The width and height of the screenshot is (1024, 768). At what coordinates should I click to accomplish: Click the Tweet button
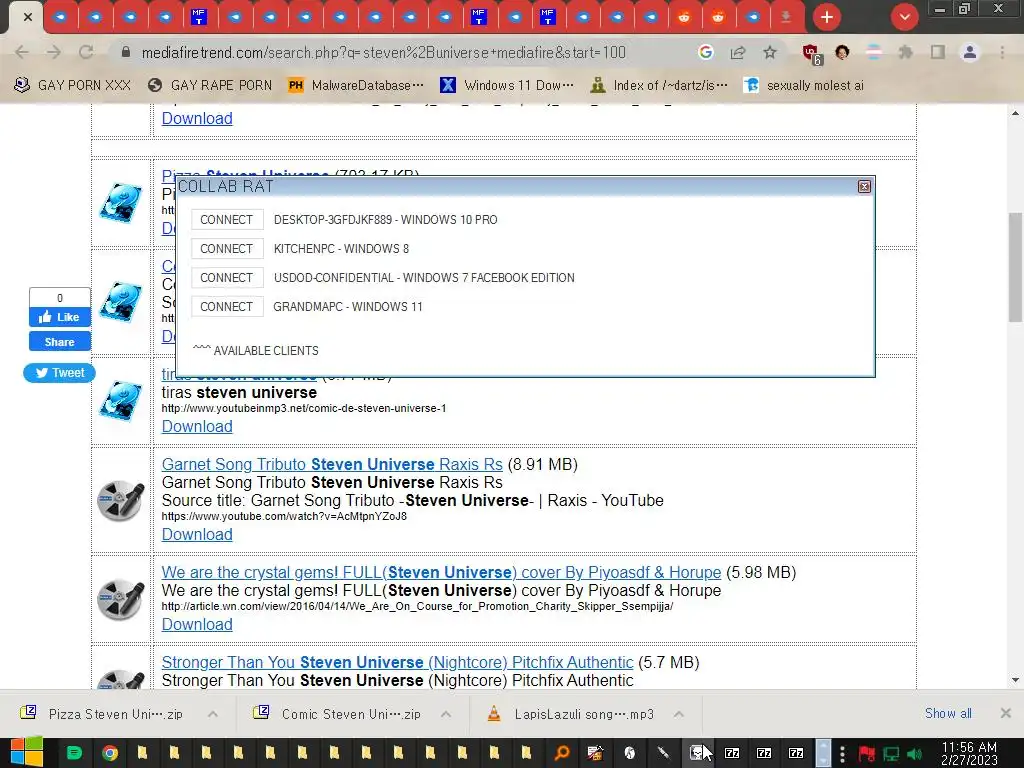[x=59, y=373]
